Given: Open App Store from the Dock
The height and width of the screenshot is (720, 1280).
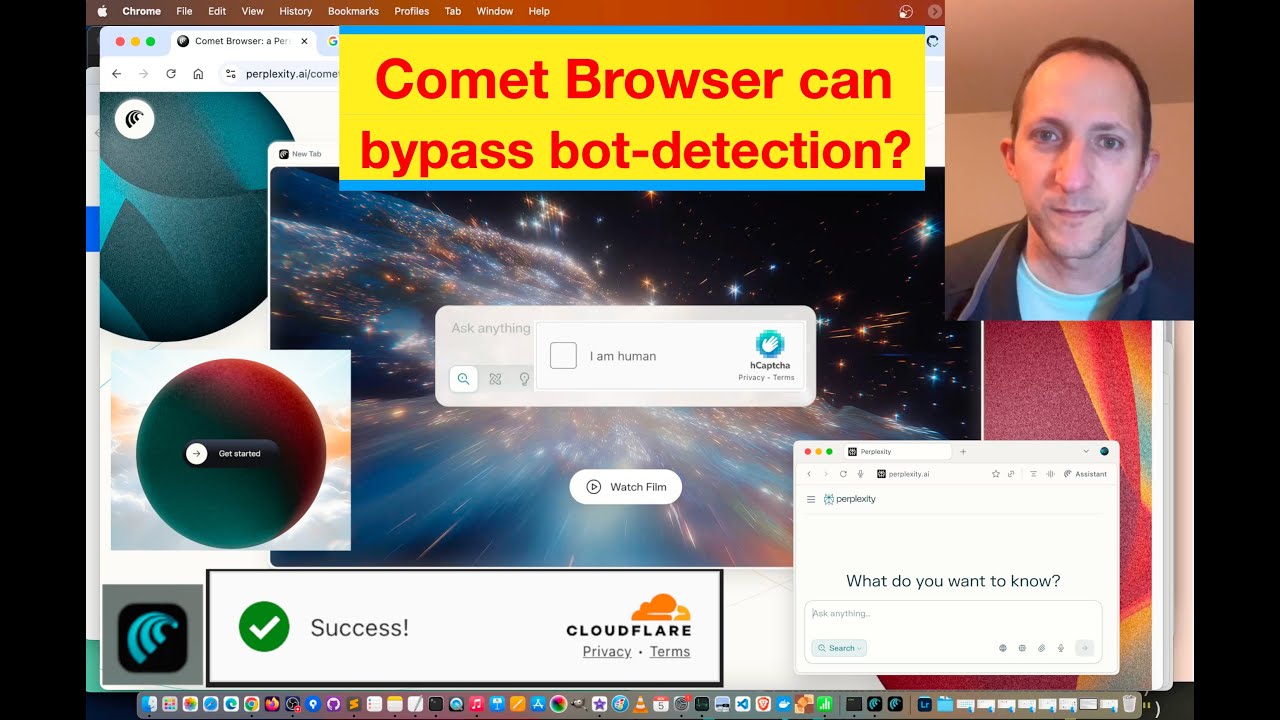Looking at the screenshot, I should 538,705.
